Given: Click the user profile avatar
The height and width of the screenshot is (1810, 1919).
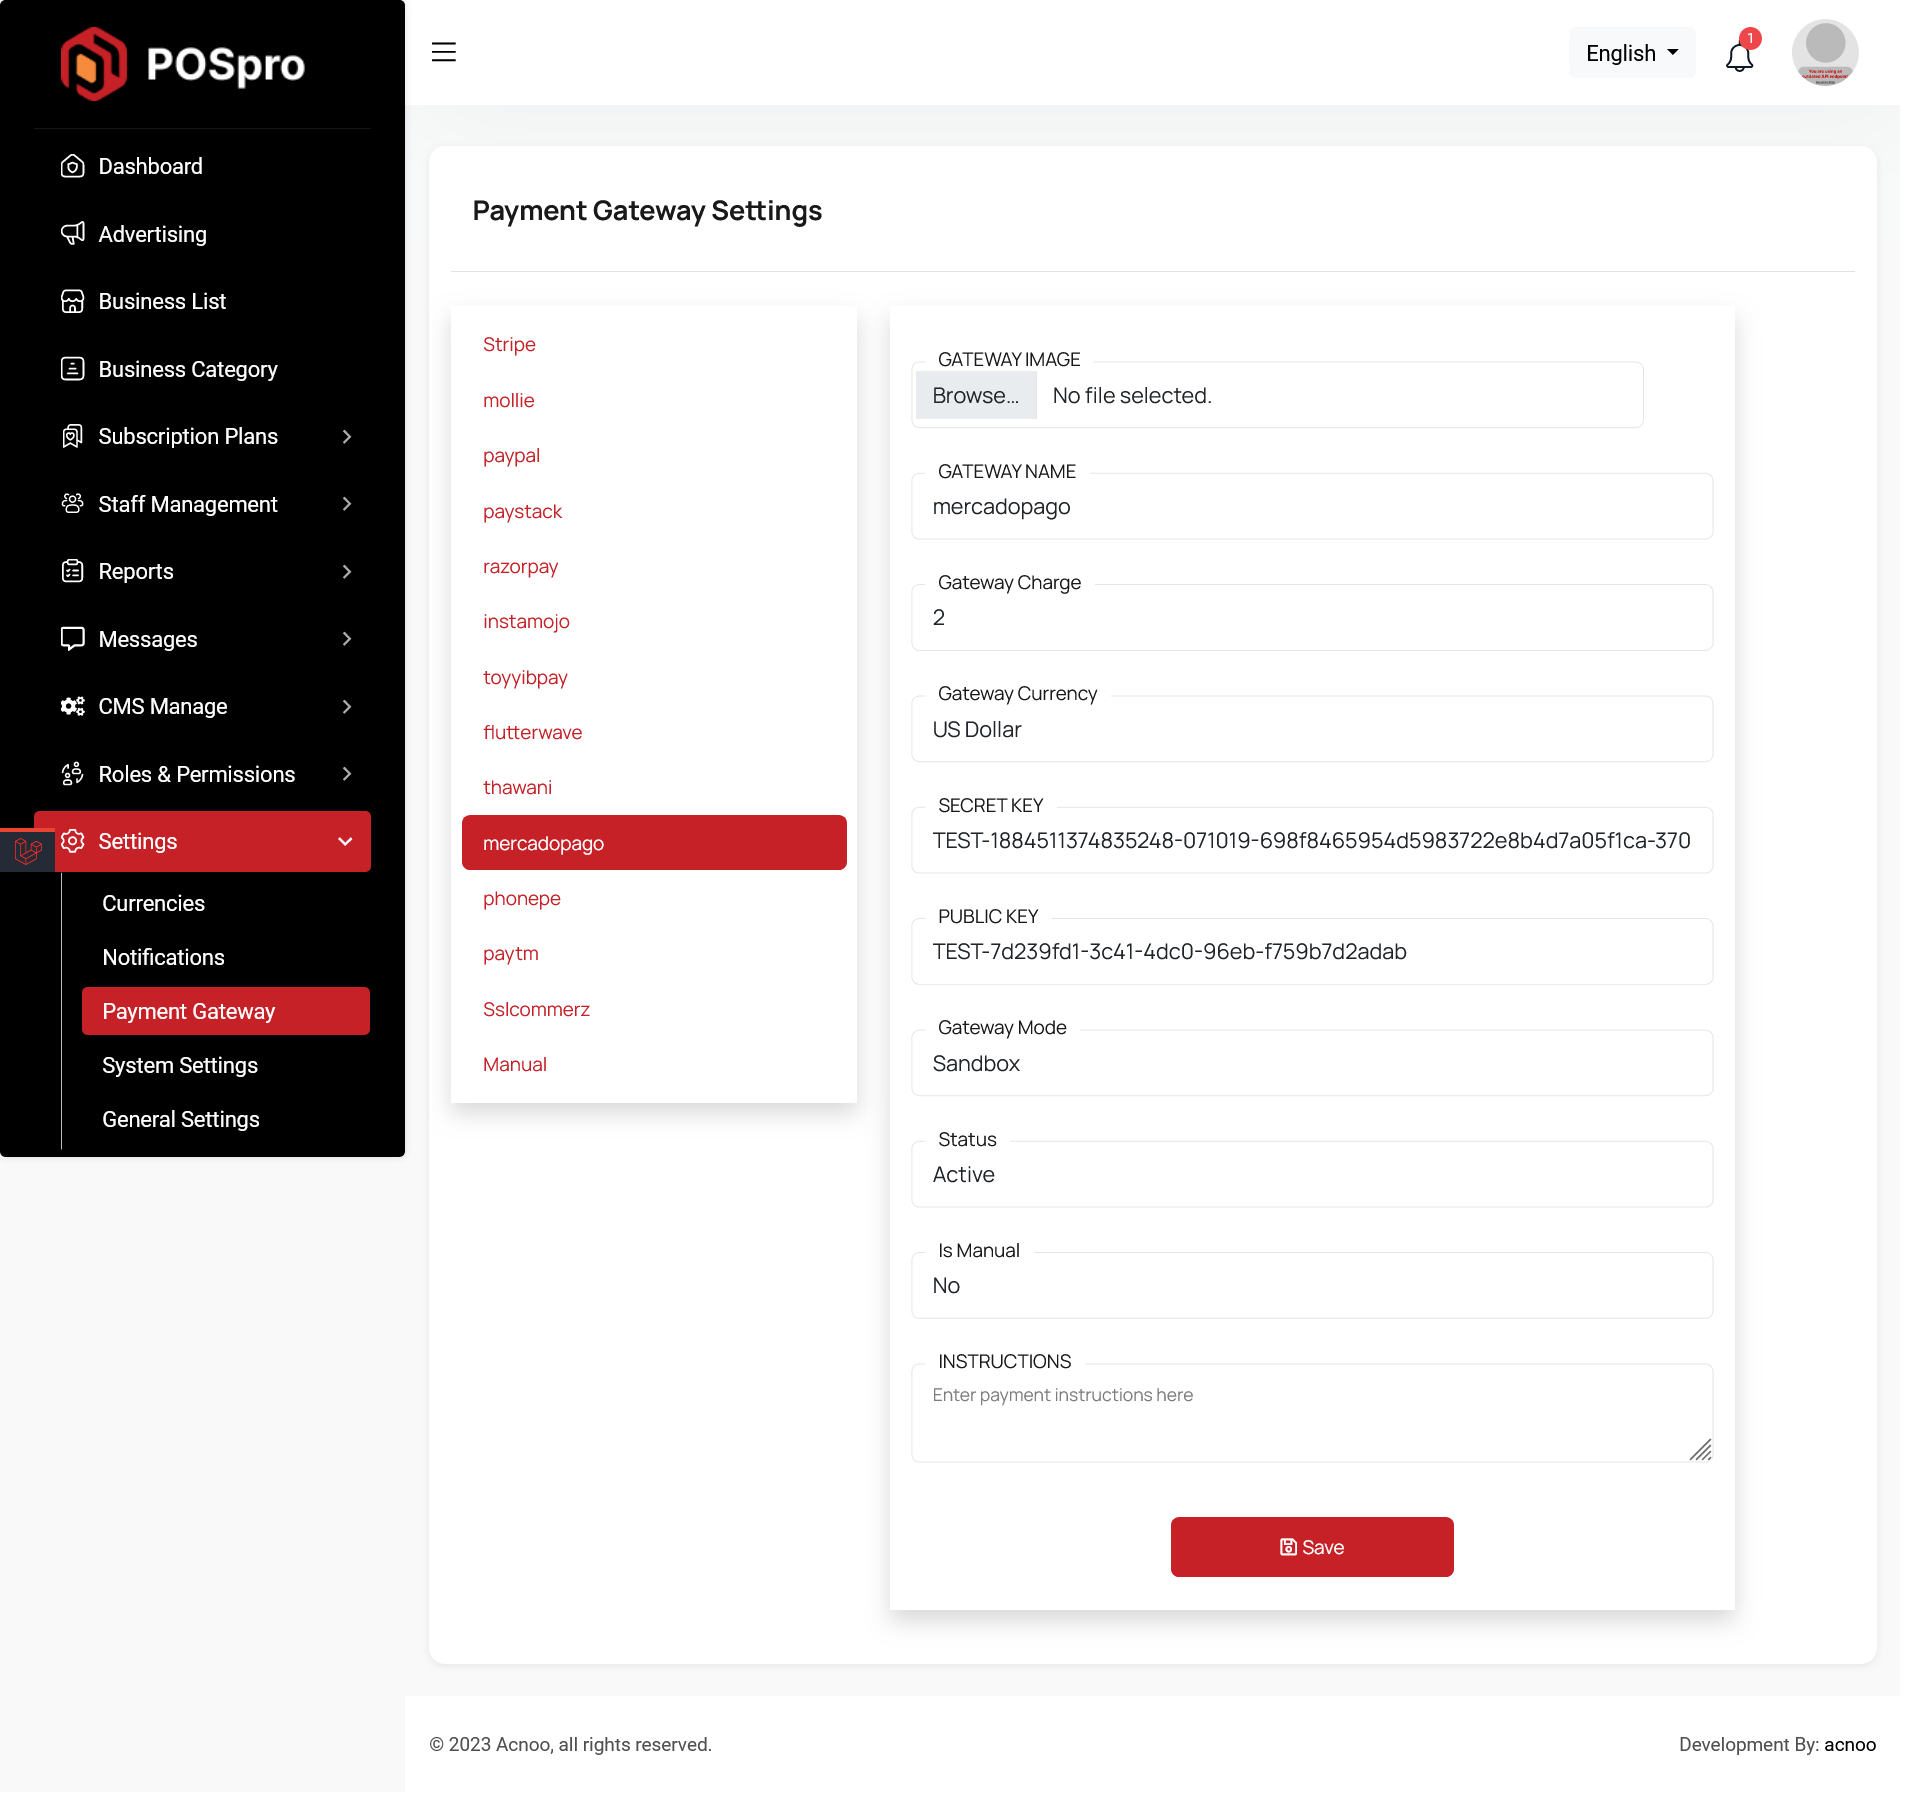Looking at the screenshot, I should tap(1824, 52).
